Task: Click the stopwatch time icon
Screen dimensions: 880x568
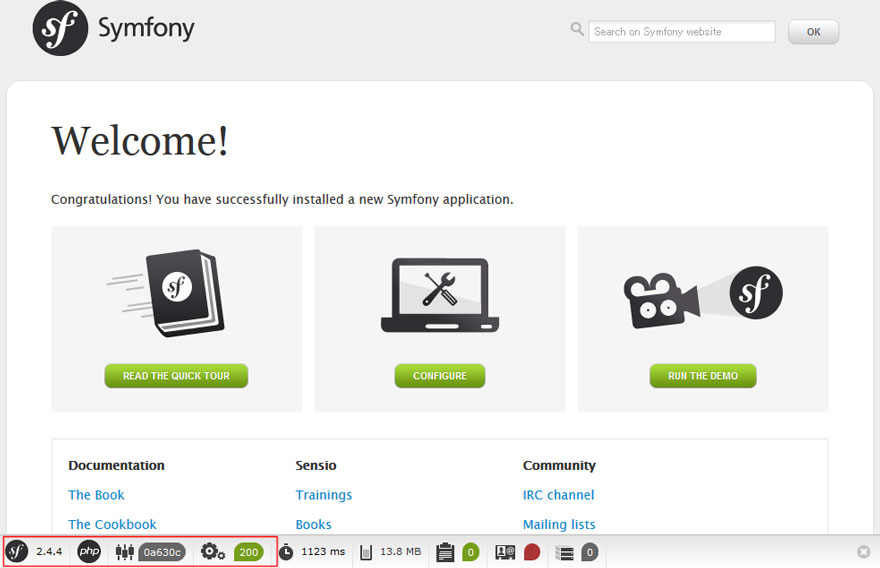Action: [286, 552]
